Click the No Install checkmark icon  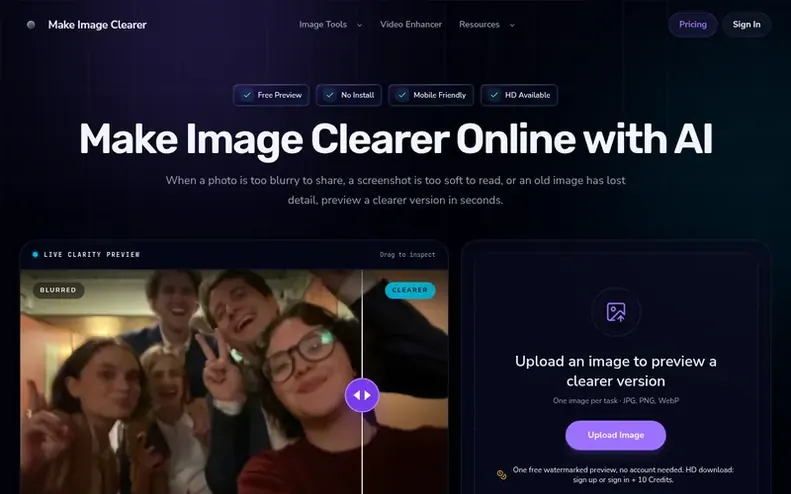(330, 95)
